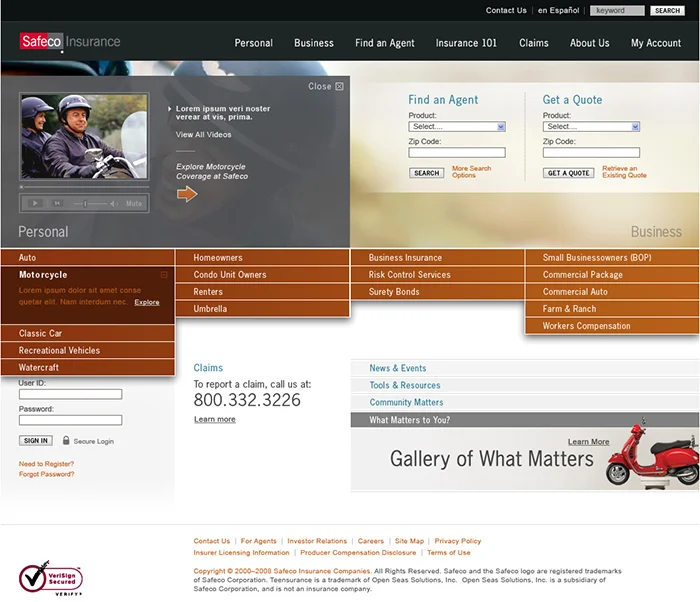Expand the News & Events section
The image size is (700, 602).
(525, 368)
